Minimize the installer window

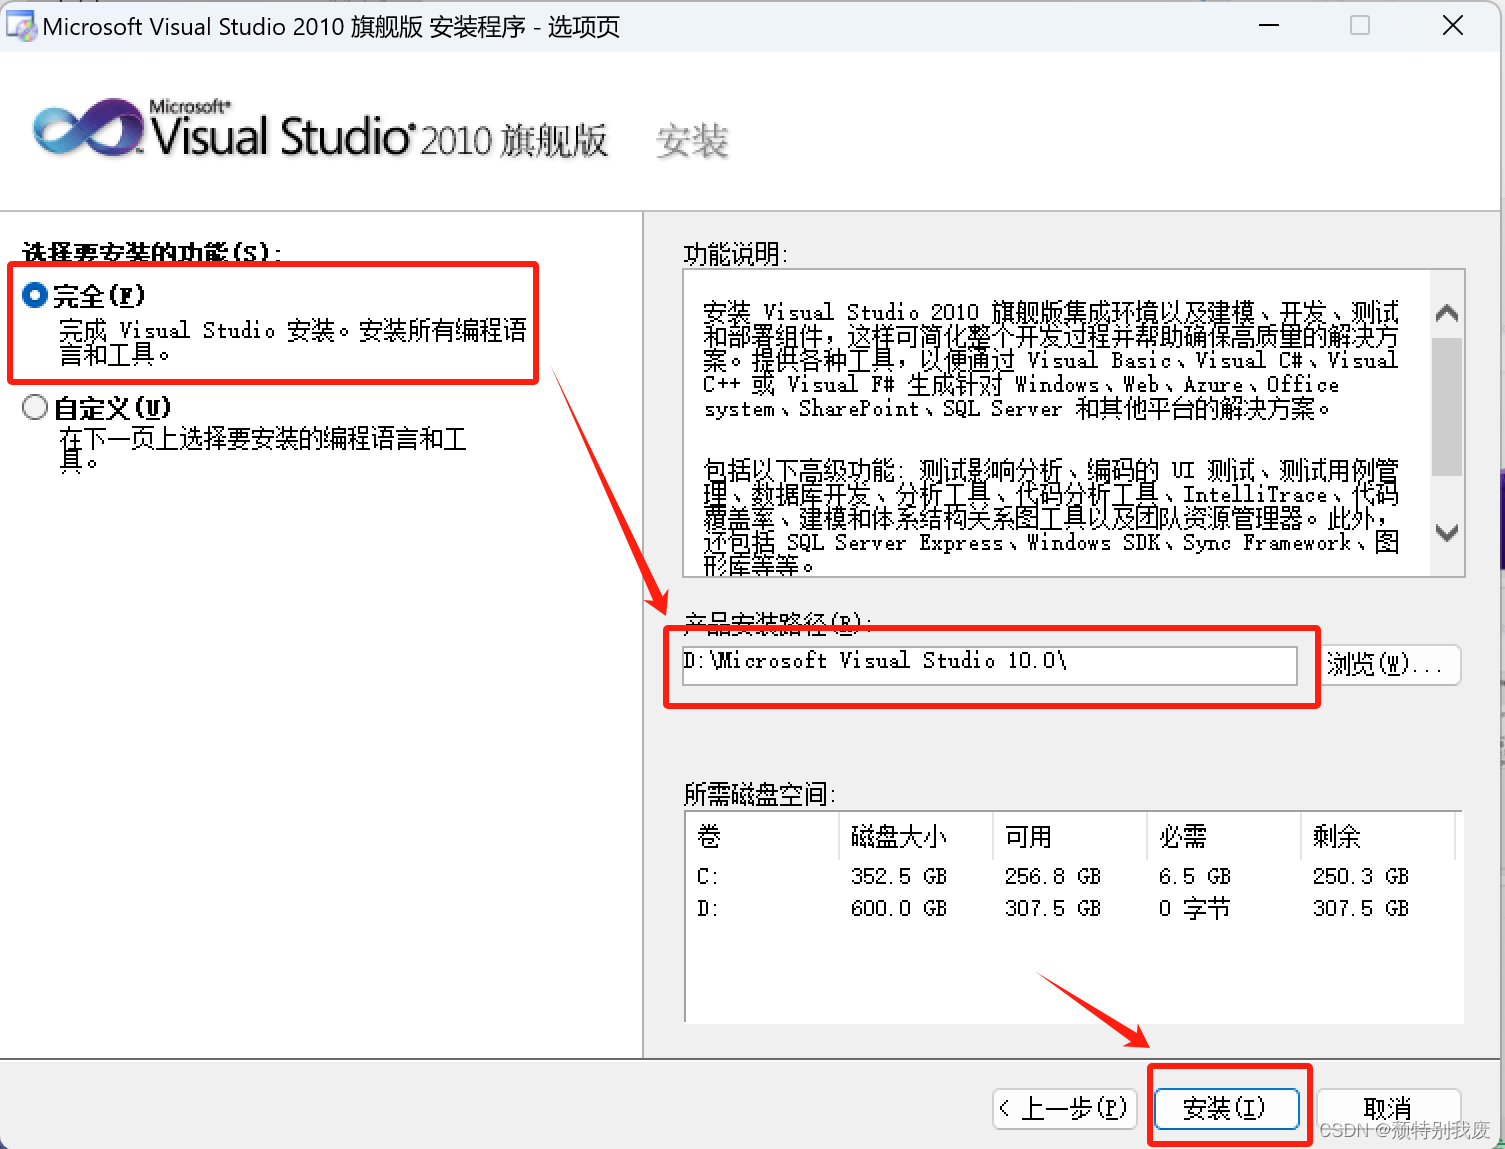coord(1269,26)
